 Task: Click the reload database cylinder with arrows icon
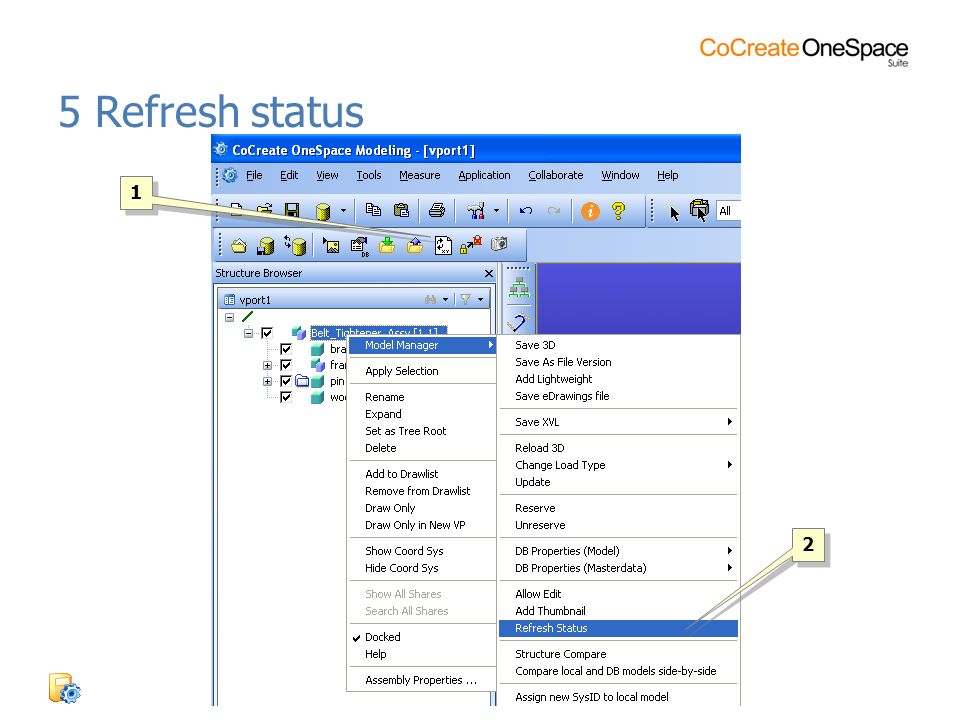[x=295, y=246]
